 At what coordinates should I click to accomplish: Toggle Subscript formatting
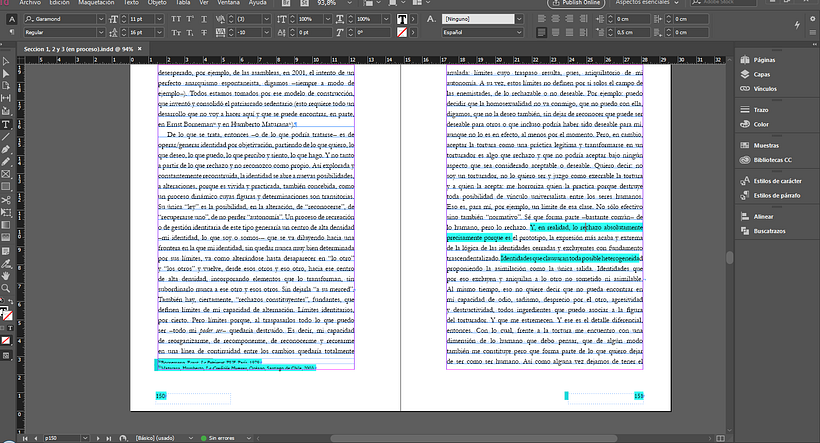pos(190,32)
